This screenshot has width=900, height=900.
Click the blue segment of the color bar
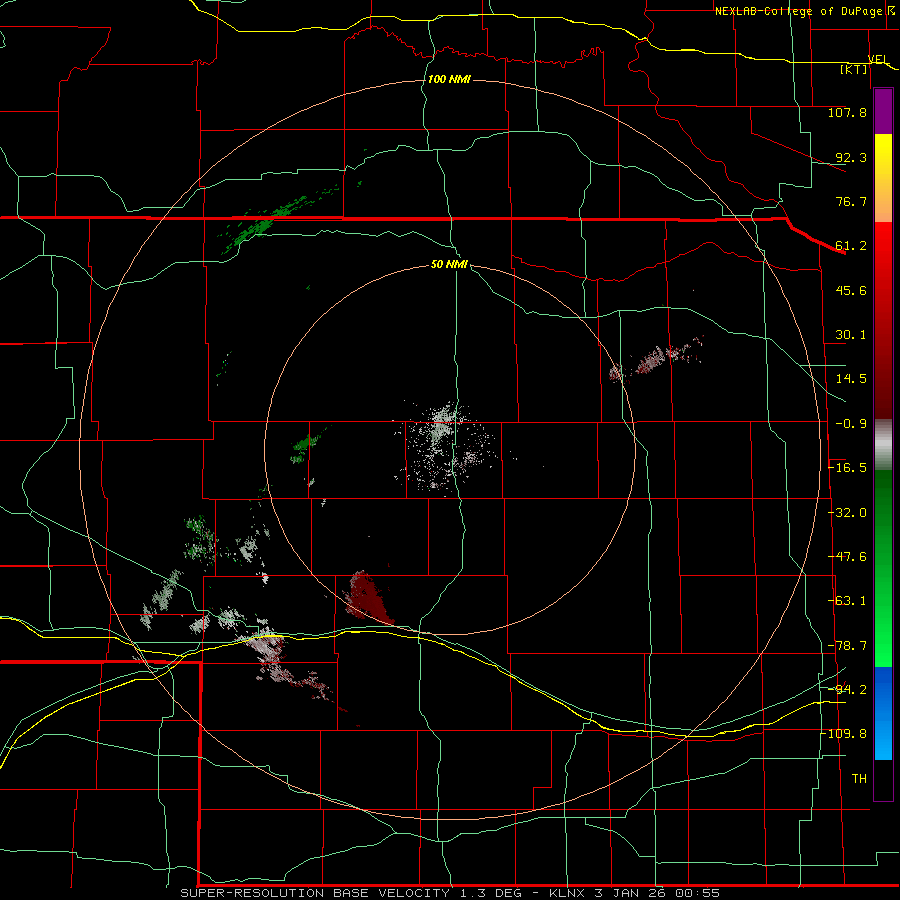pyautogui.click(x=883, y=713)
